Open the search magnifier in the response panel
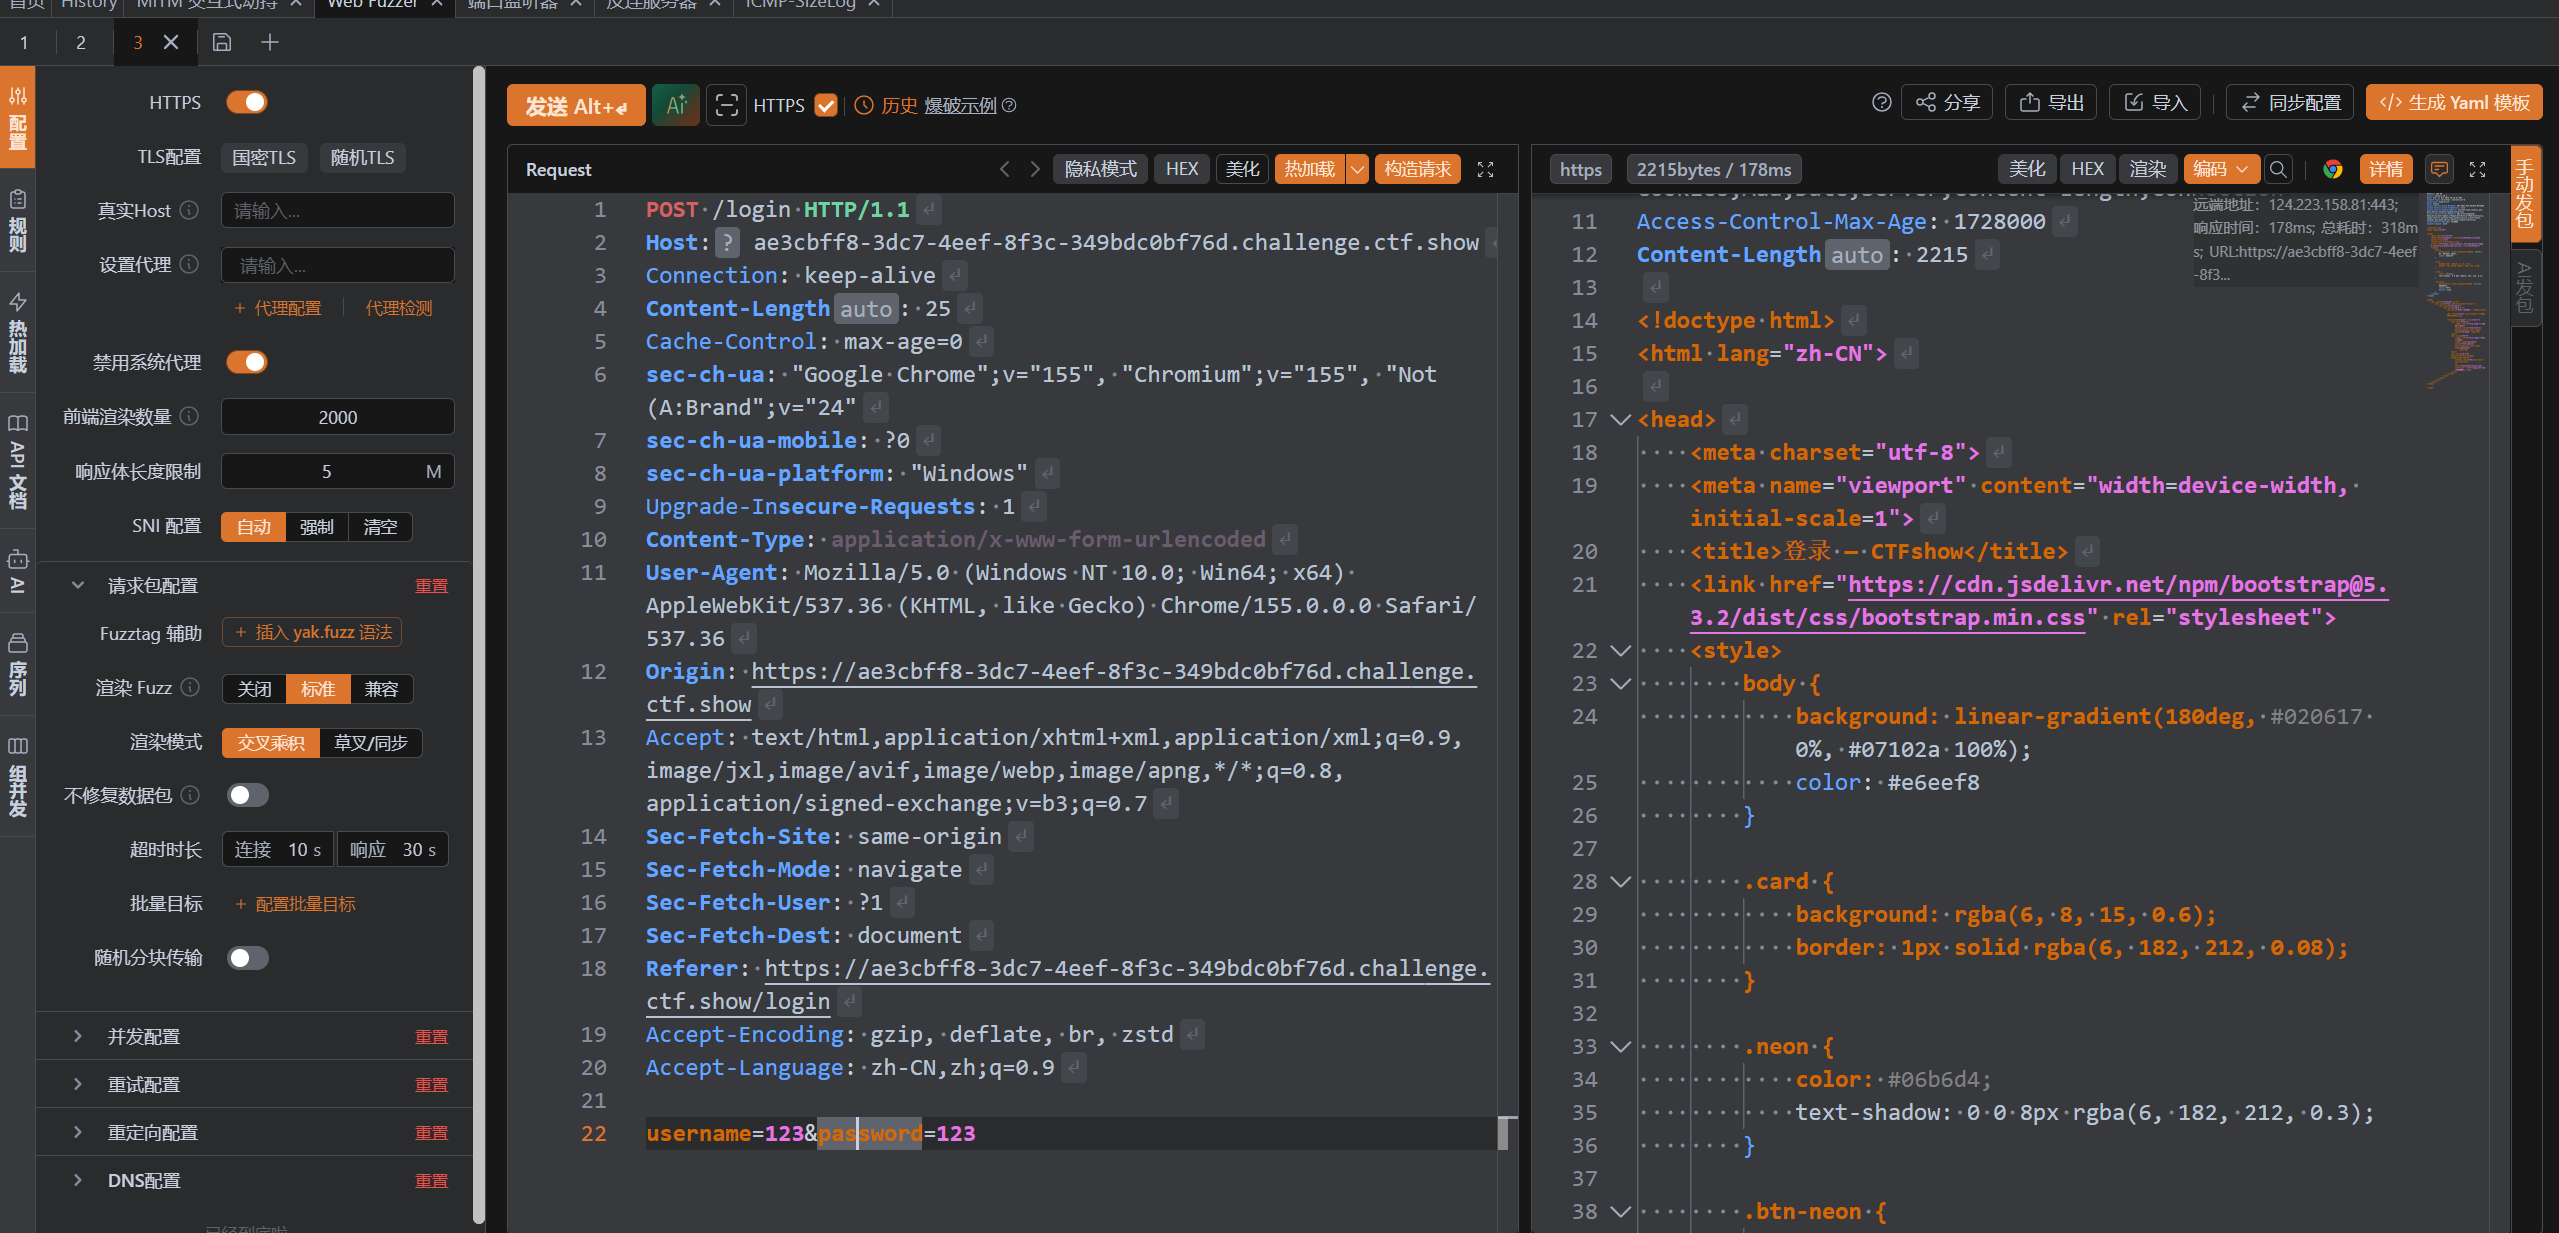Screen dimensions: 2559x1233 (2278, 170)
